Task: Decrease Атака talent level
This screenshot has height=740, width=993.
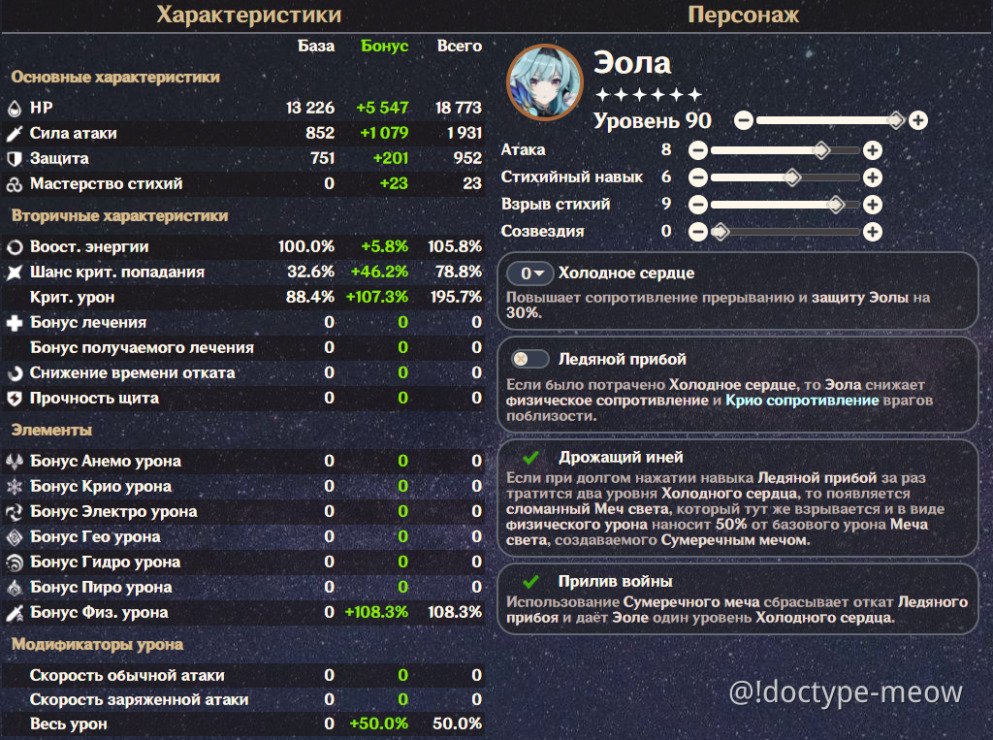Action: pos(698,150)
